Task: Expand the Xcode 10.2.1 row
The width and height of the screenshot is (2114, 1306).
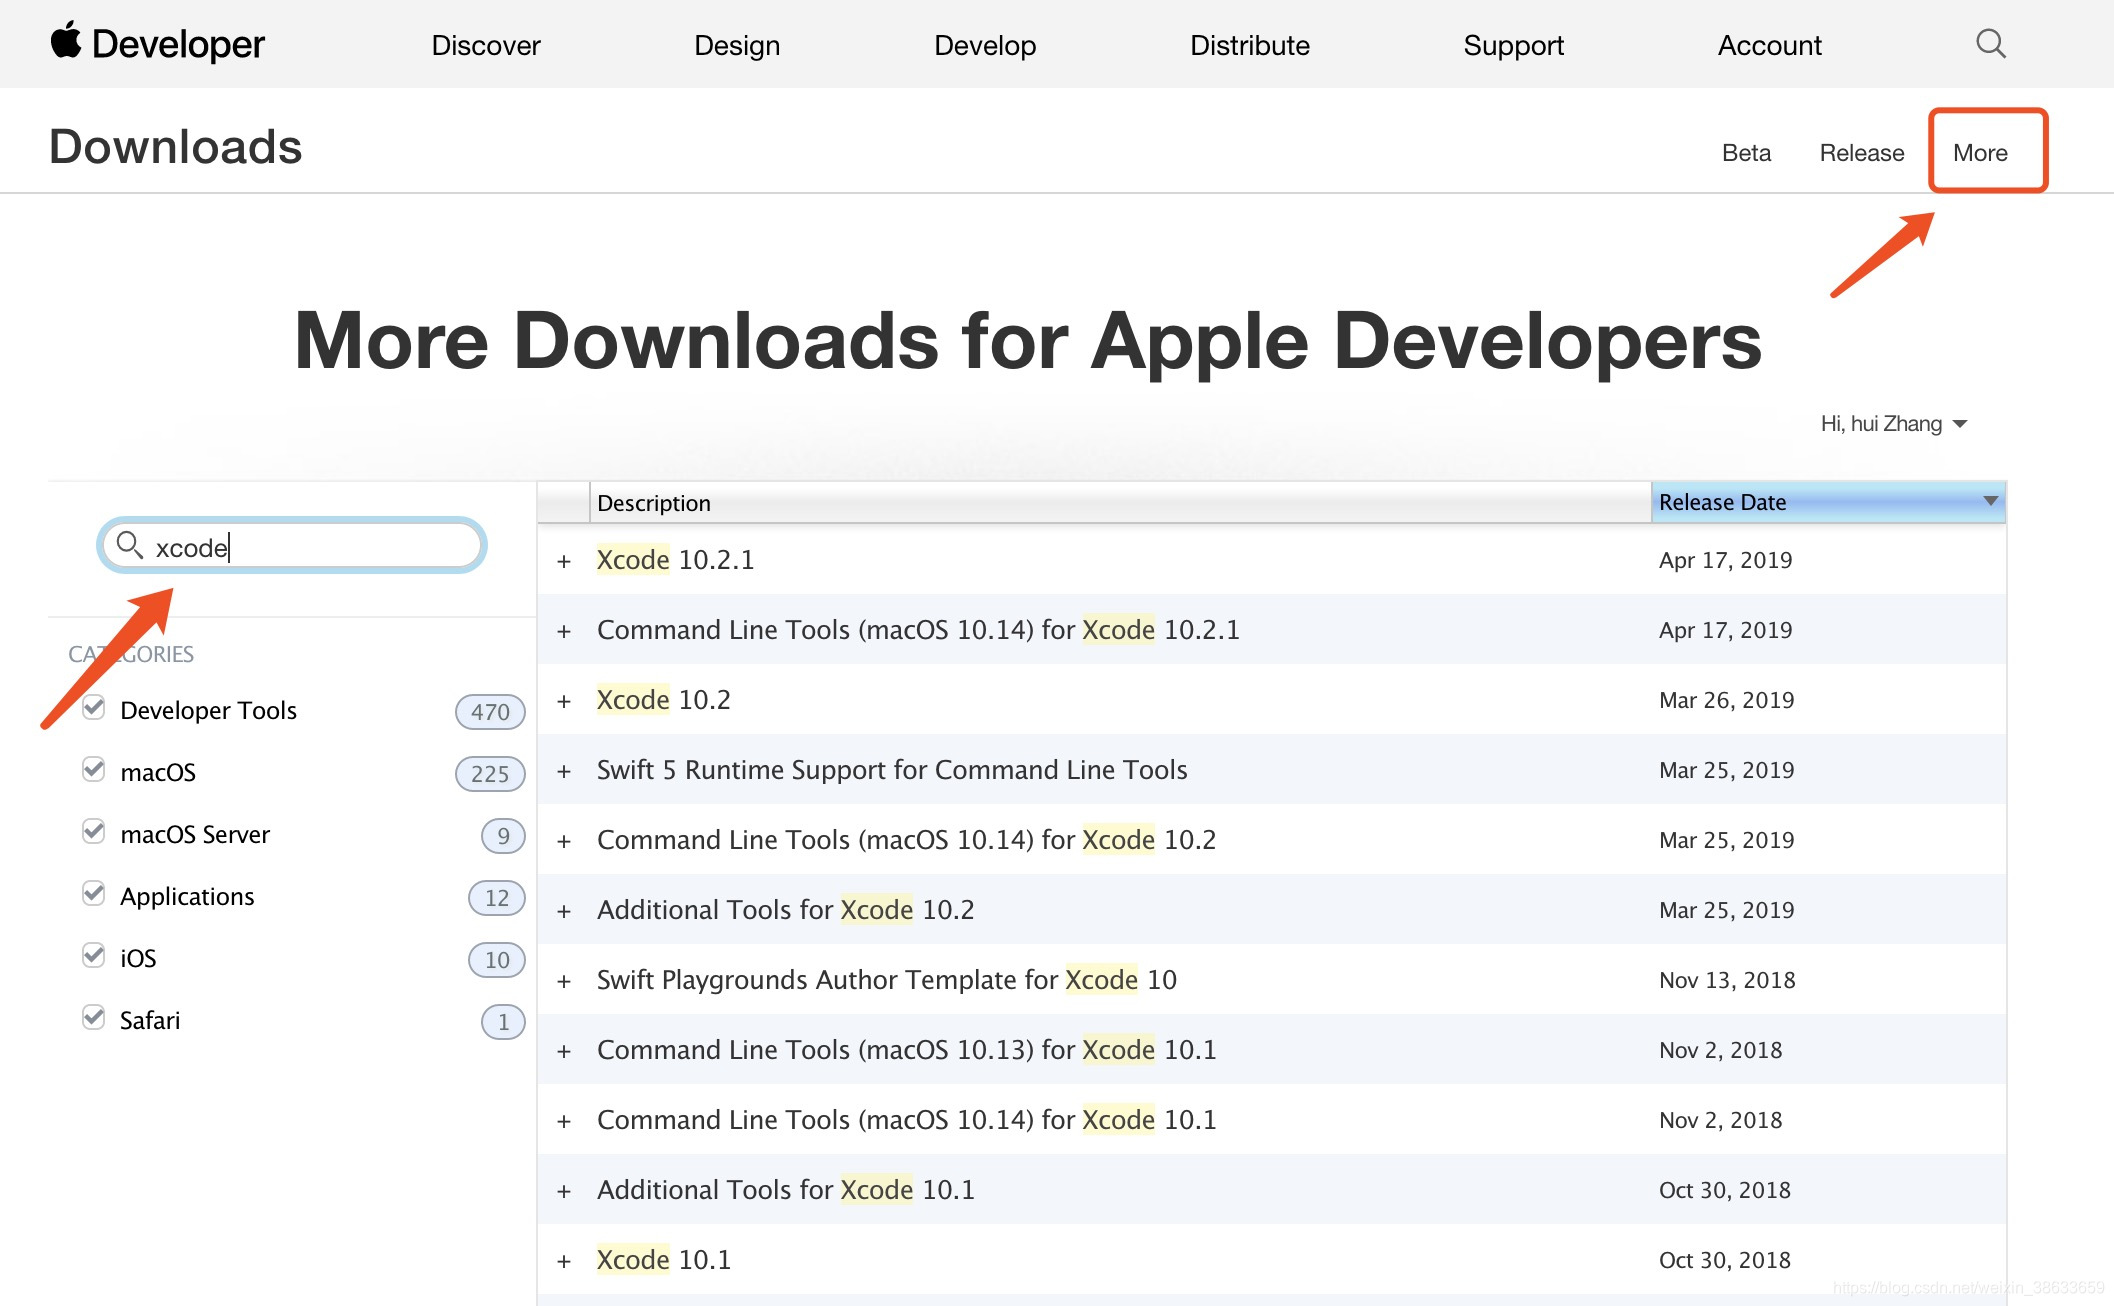Action: click(564, 561)
